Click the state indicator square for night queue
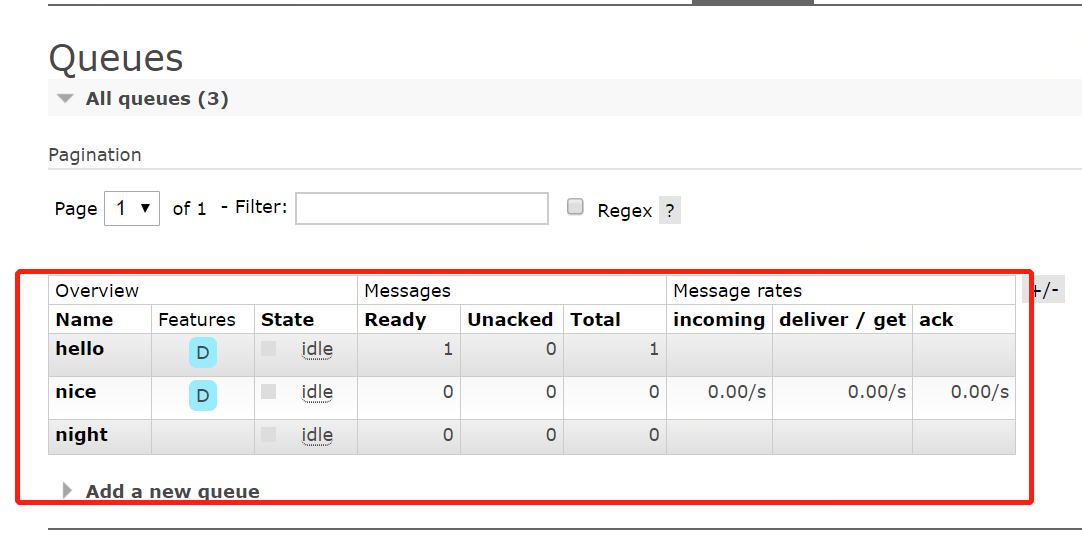This screenshot has height=536, width=1082. (x=268, y=435)
